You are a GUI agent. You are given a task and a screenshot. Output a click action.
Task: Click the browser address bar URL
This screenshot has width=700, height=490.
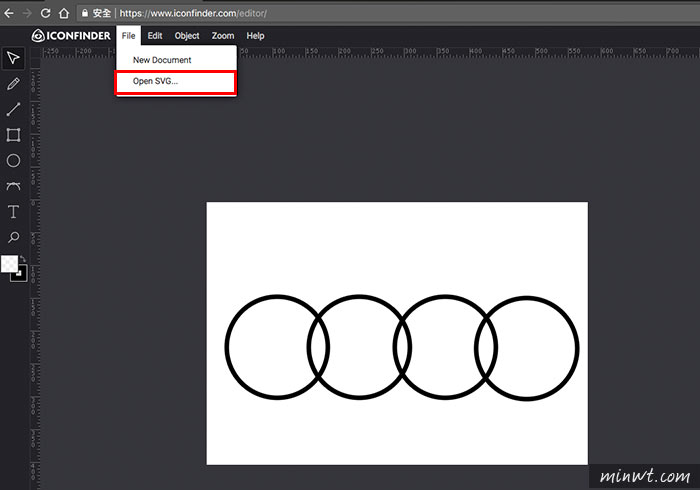[x=193, y=13]
